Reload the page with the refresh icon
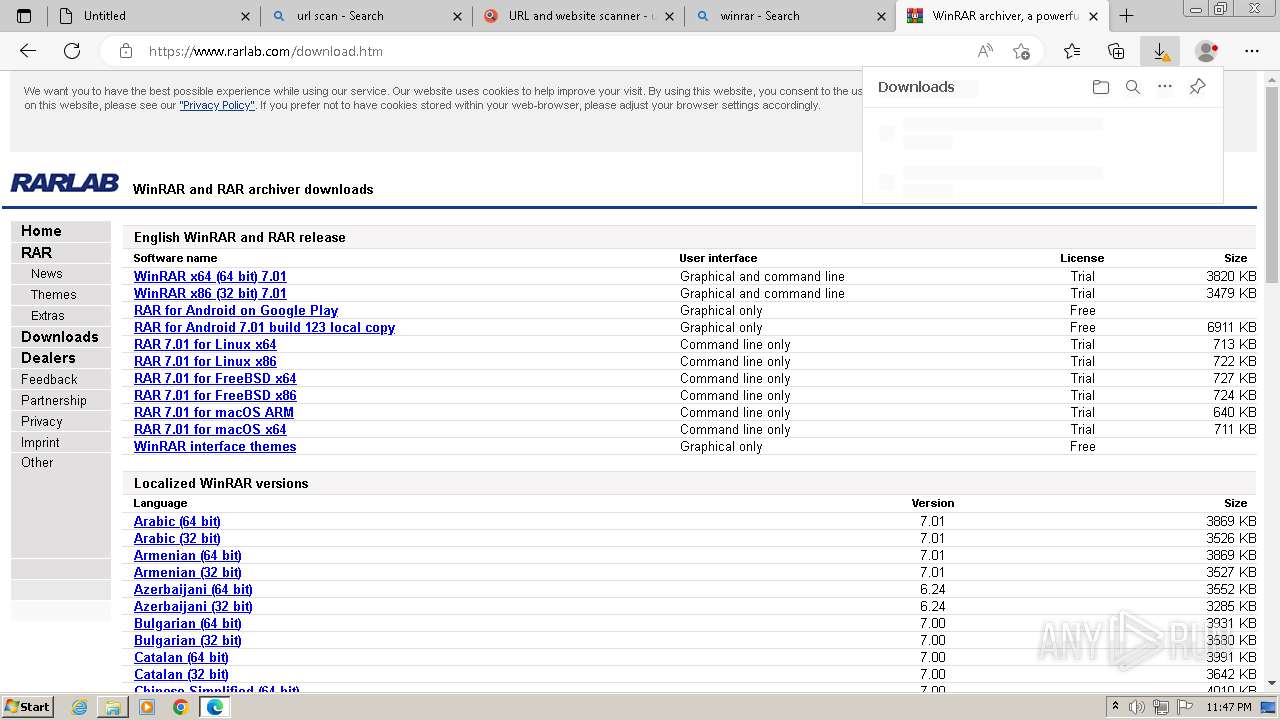 72,51
